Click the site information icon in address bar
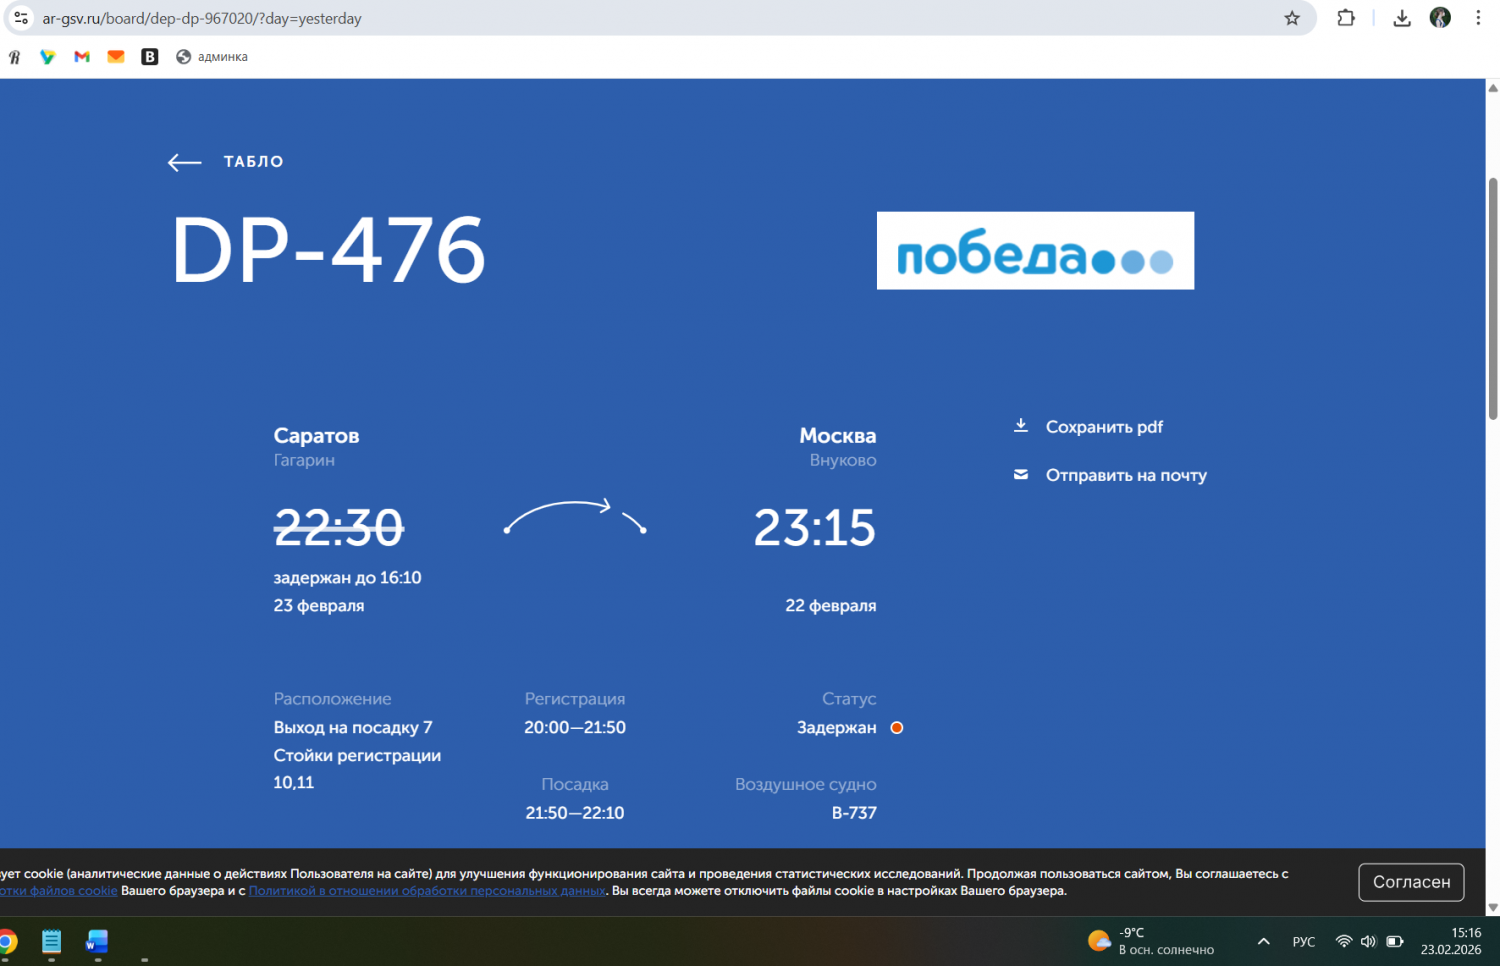 click(x=21, y=18)
